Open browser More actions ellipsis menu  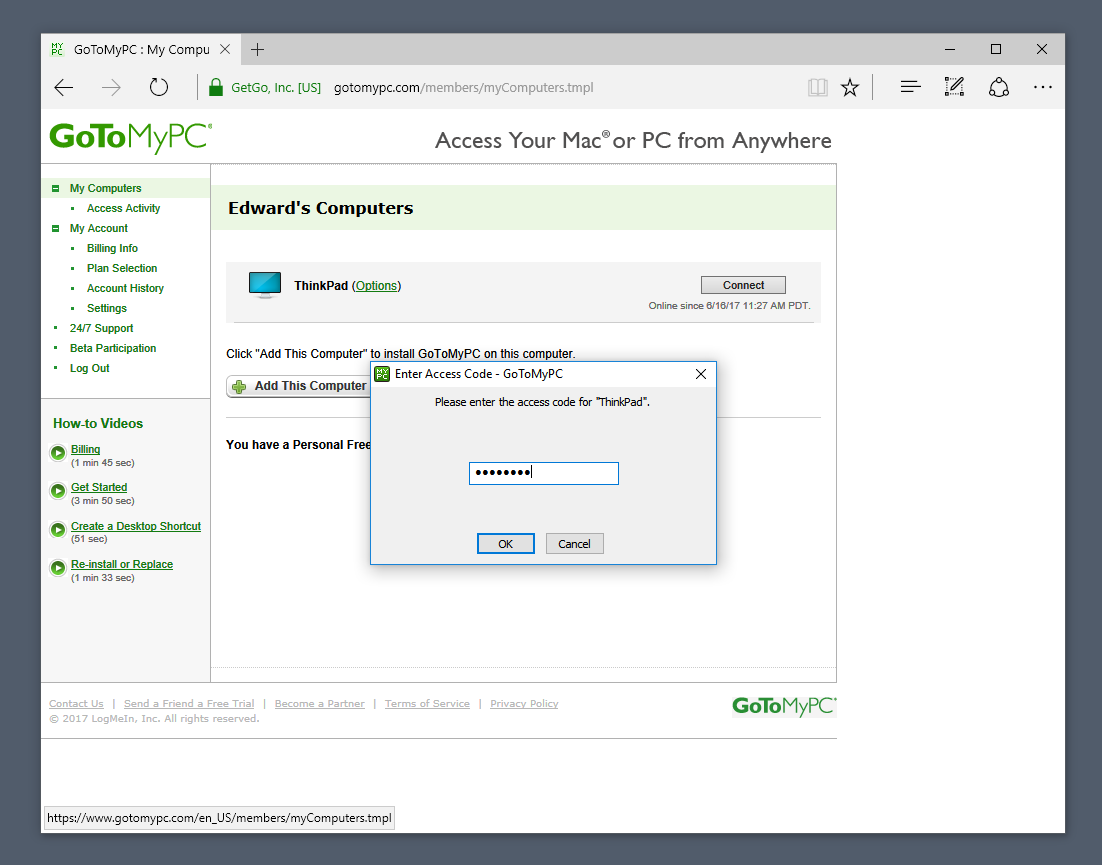[x=1042, y=87]
